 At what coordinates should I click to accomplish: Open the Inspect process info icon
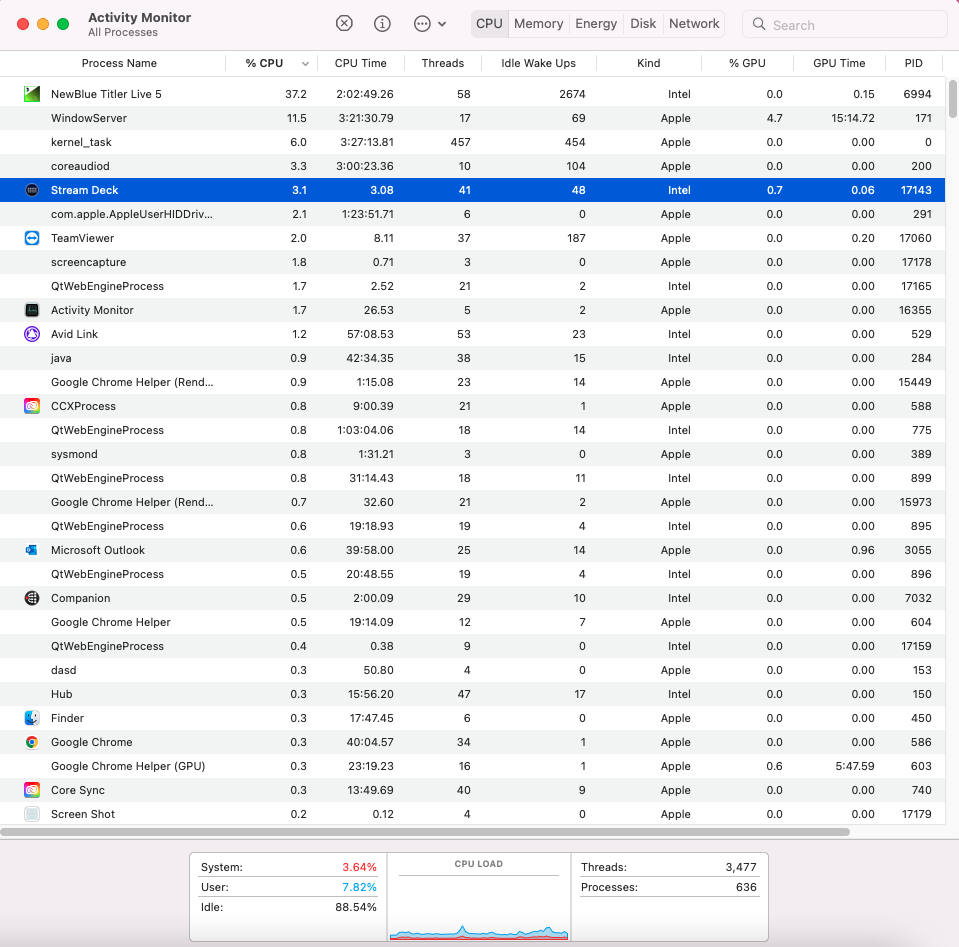tap(382, 23)
